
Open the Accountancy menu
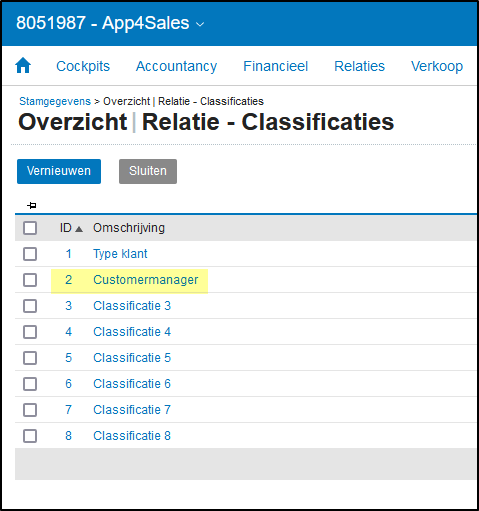tap(176, 66)
